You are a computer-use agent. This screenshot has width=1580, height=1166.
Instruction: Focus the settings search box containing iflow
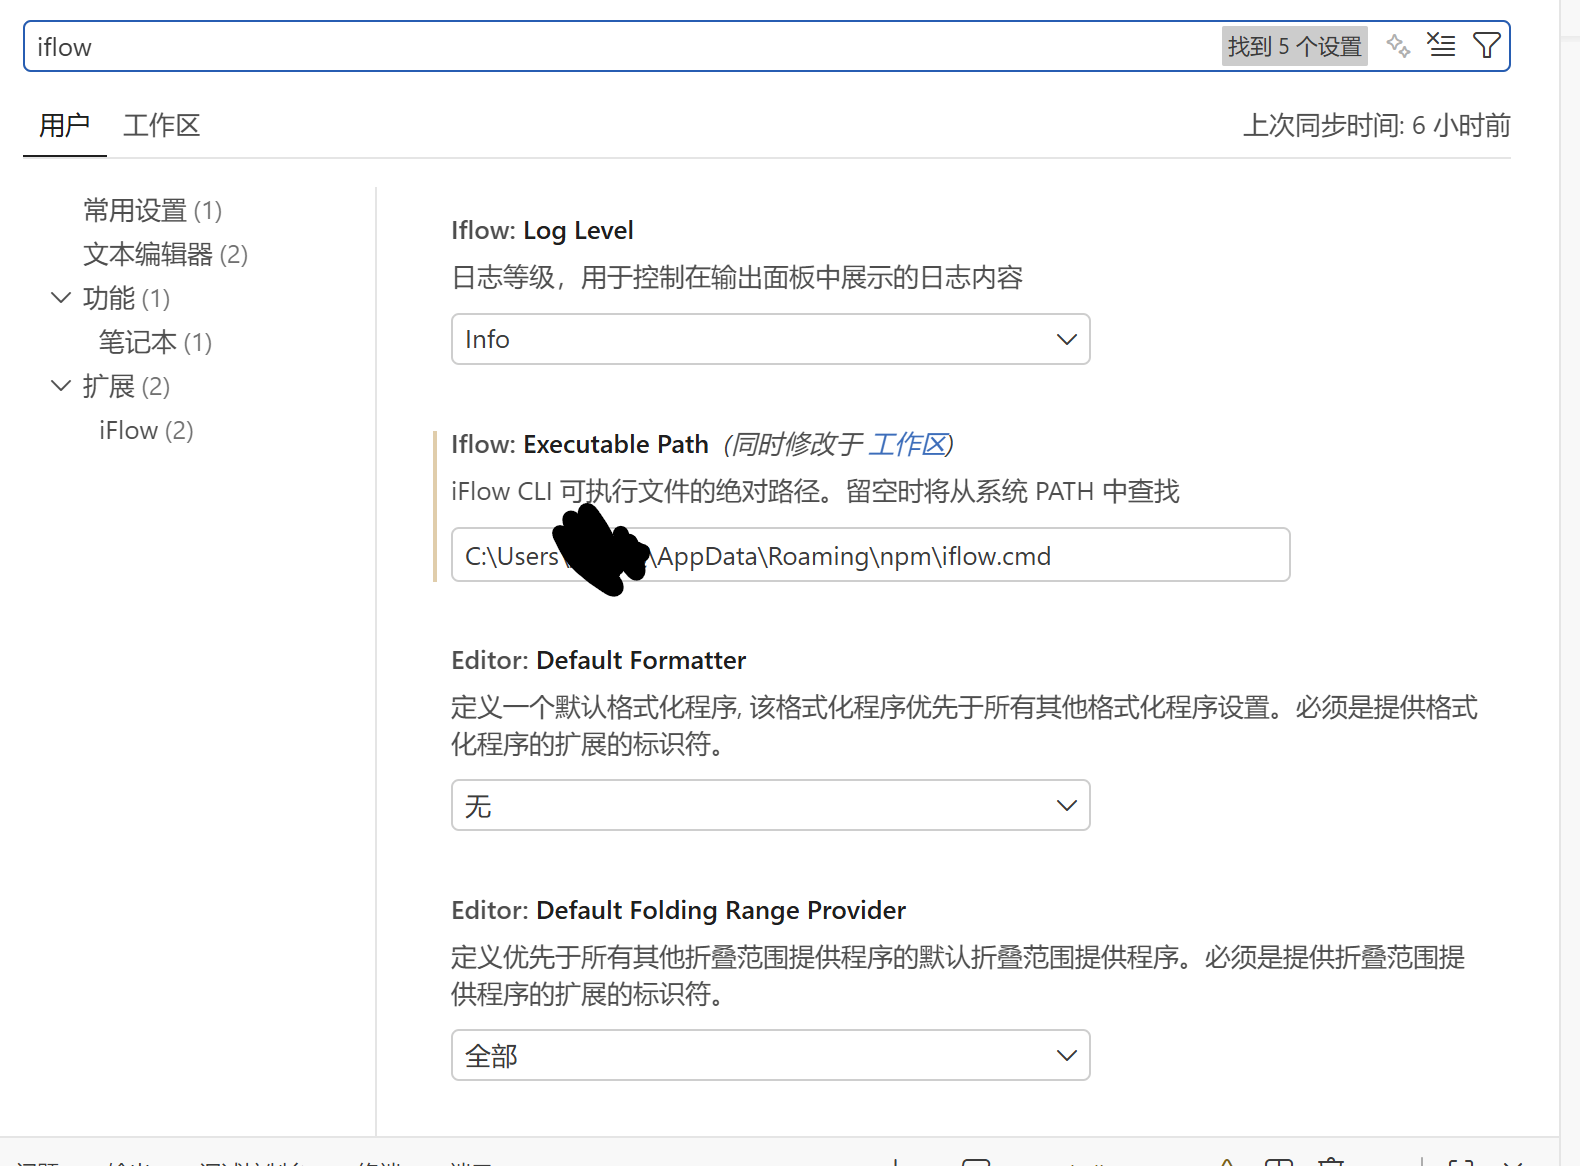point(600,47)
